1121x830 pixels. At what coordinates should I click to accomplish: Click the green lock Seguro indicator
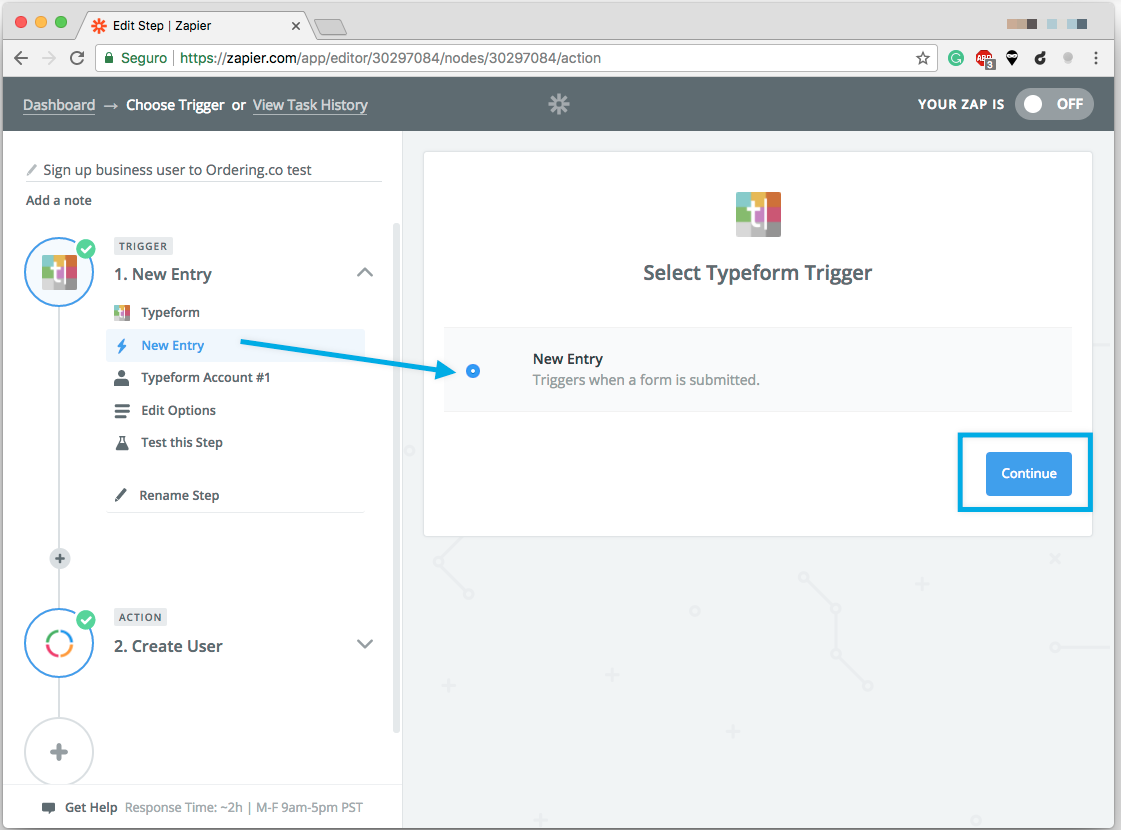[136, 58]
